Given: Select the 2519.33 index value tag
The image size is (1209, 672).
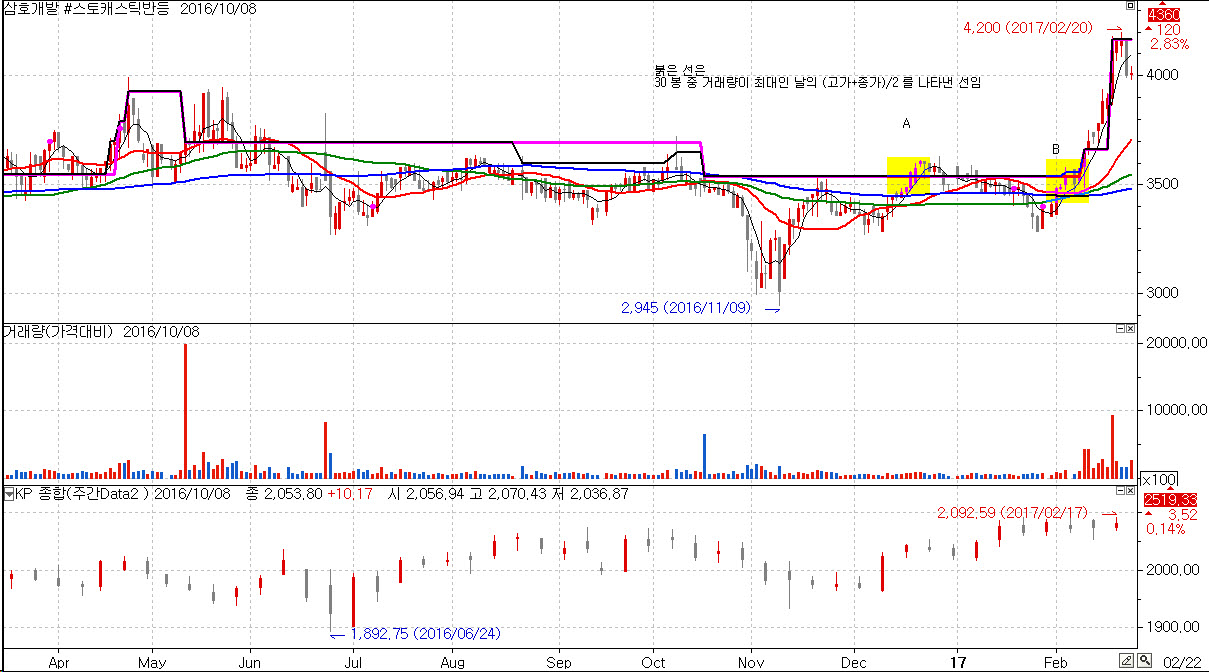Looking at the screenshot, I should coord(1169,499).
